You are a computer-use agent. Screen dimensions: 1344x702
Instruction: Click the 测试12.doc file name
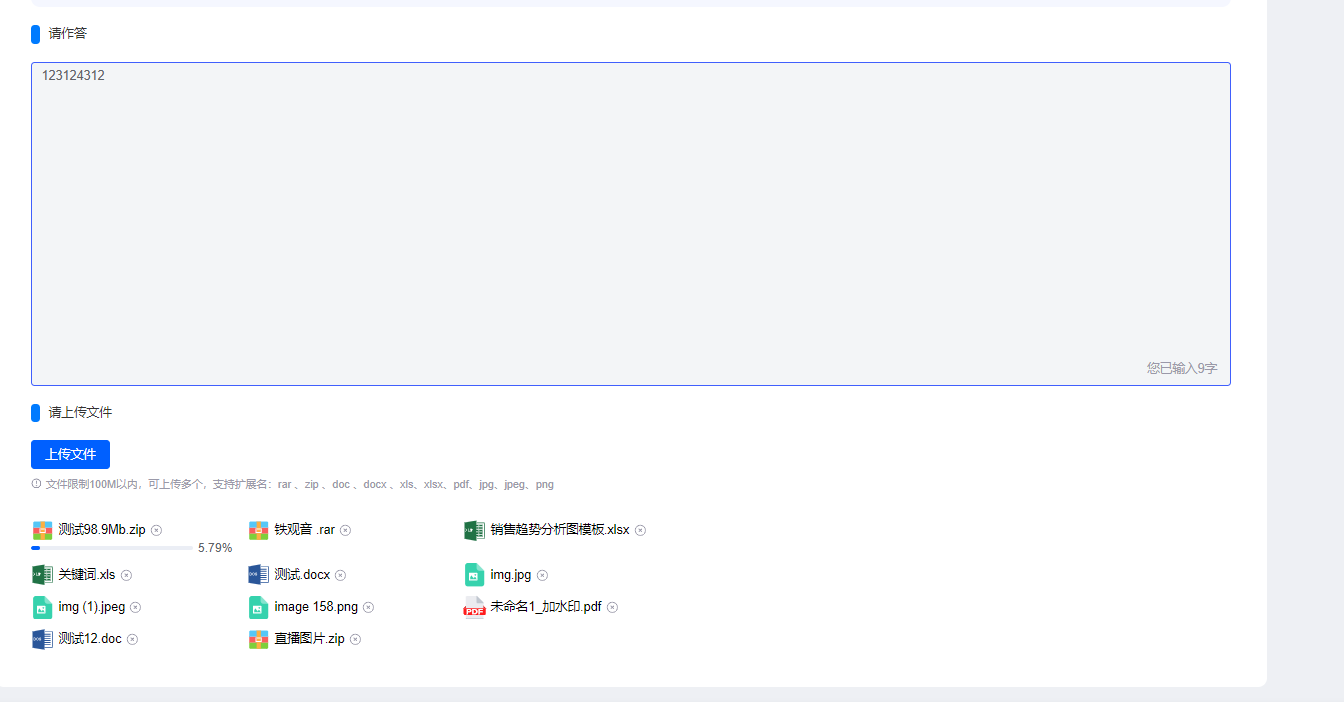(90, 639)
